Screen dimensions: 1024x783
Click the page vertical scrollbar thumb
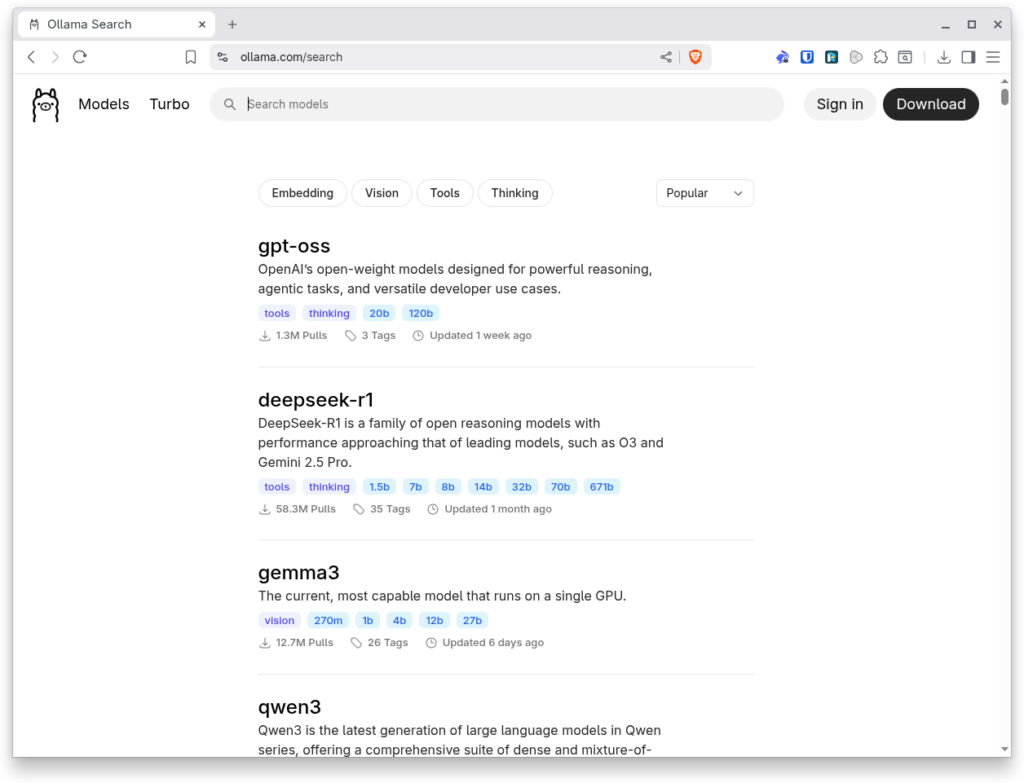[1004, 96]
